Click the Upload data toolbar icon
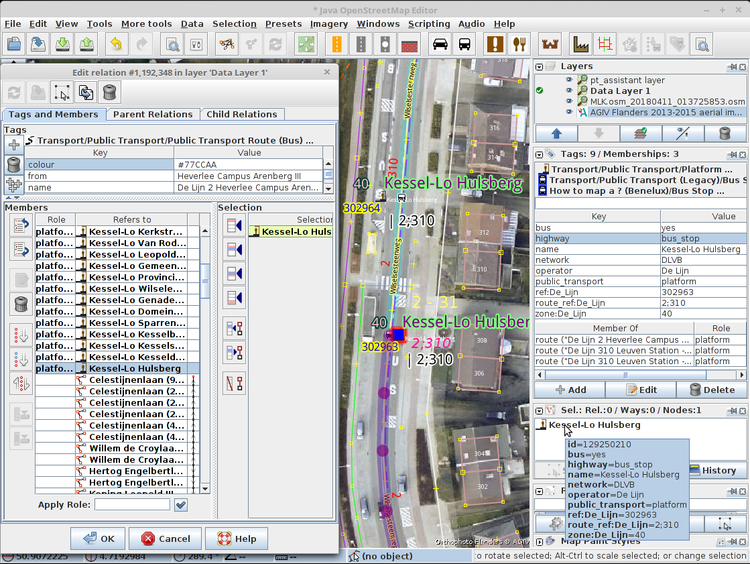This screenshot has height=564, width=750. [x=87, y=44]
